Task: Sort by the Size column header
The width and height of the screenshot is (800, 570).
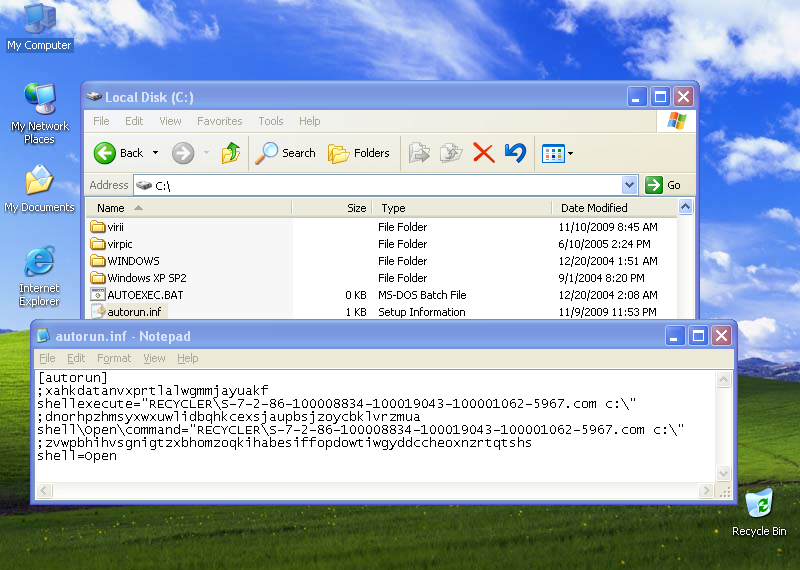Action: click(332, 208)
